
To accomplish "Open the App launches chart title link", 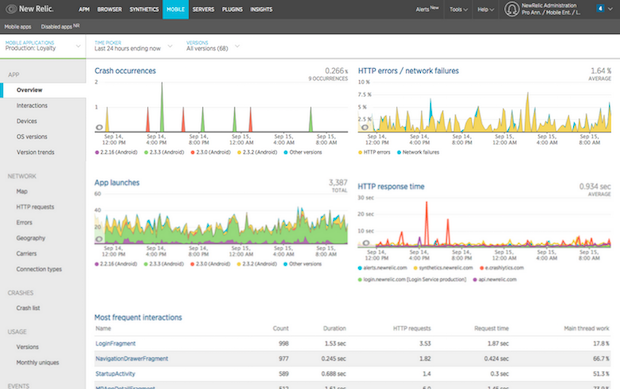I will pos(117,183).
